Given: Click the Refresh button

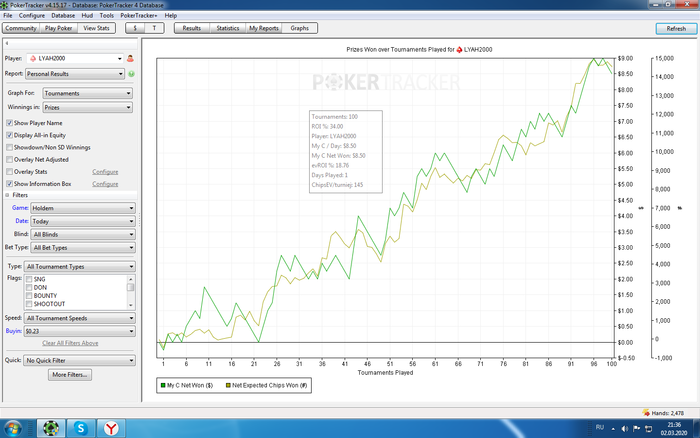Looking at the screenshot, I should 676,29.
